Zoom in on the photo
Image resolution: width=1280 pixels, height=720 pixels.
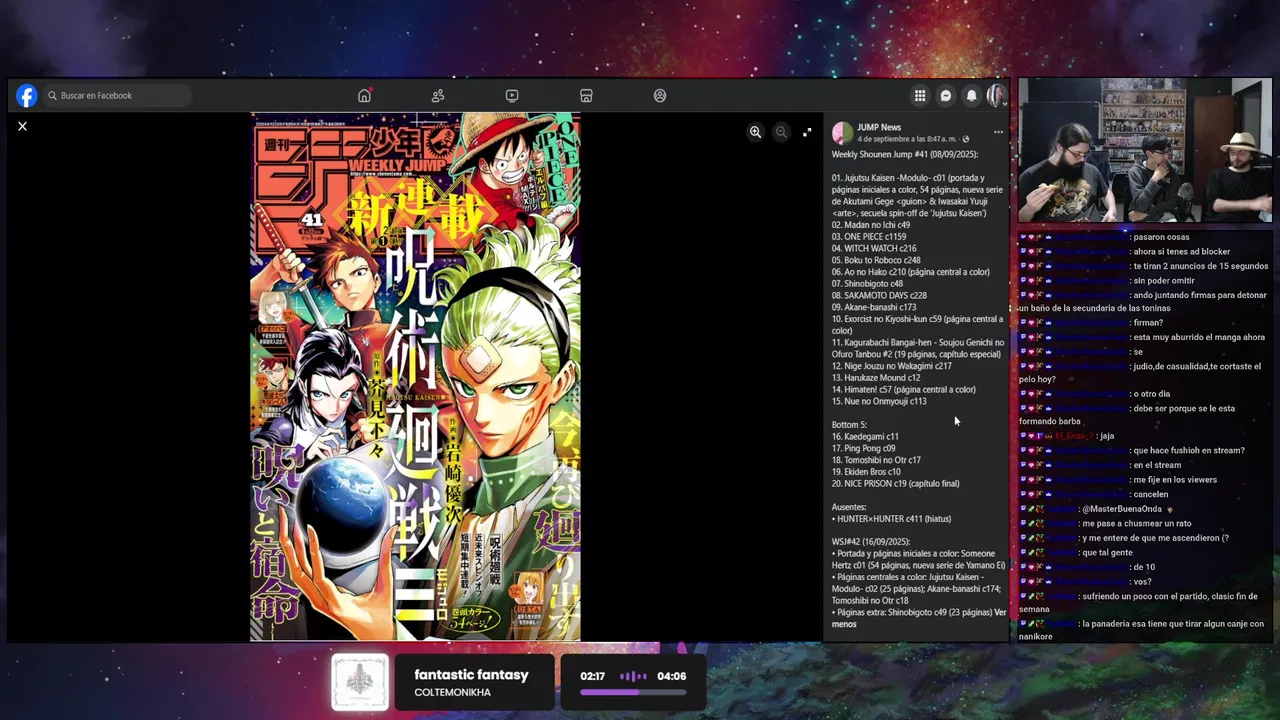[755, 132]
